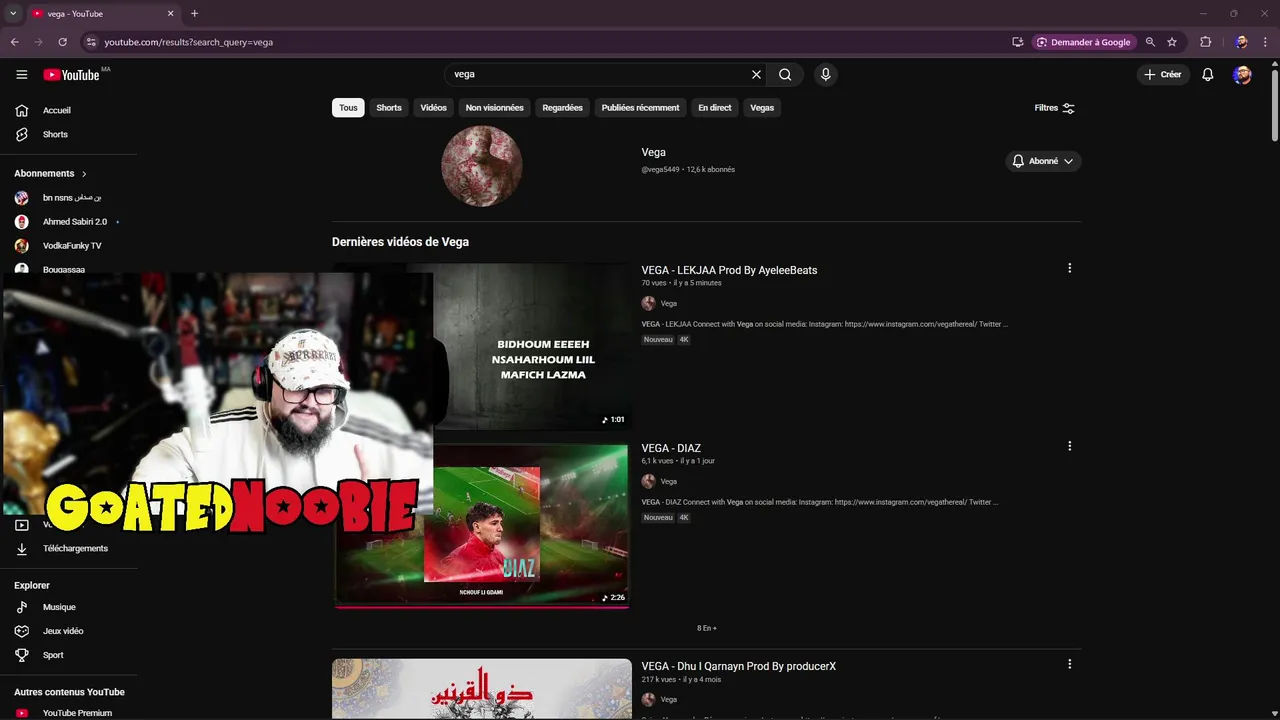This screenshot has width=1280, height=720.
Task: Select the Publiées récemment filter chip
Action: [640, 108]
